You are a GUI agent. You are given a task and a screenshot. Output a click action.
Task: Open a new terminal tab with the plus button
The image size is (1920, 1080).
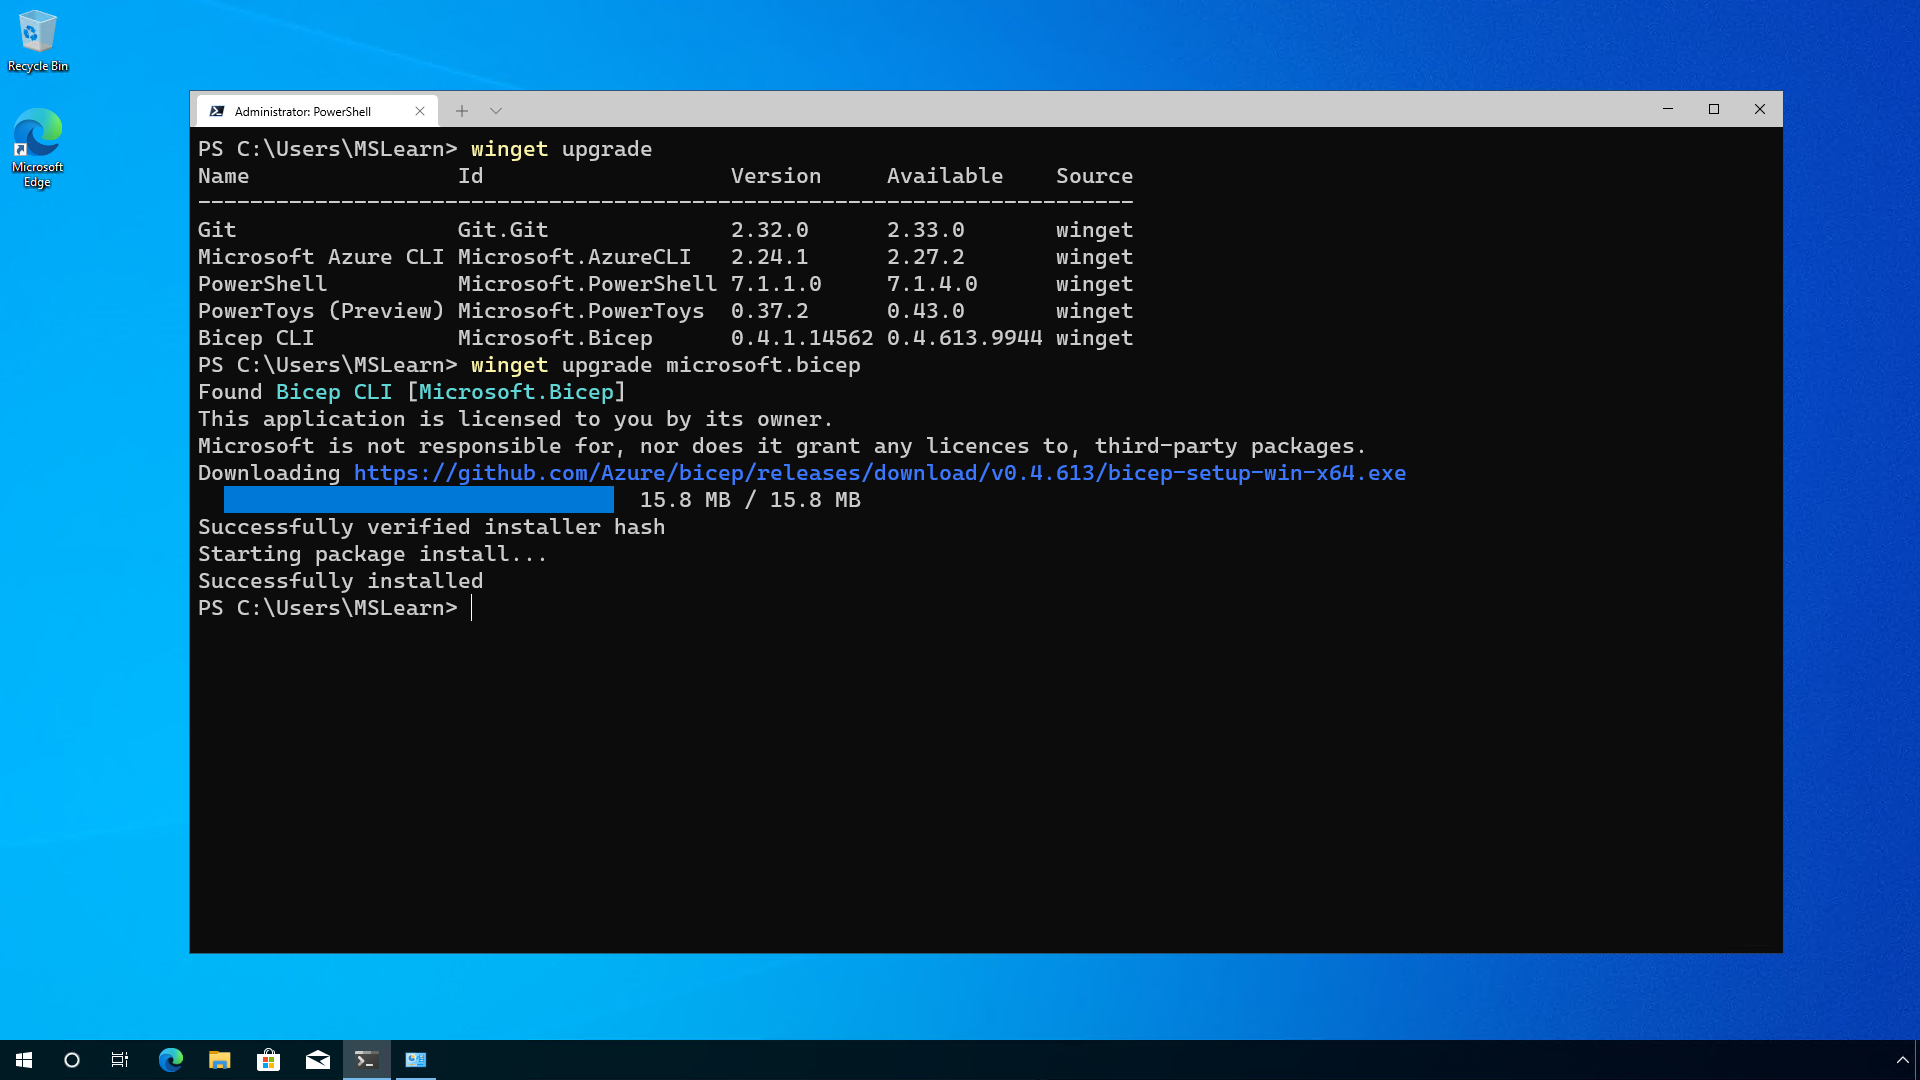coord(462,110)
